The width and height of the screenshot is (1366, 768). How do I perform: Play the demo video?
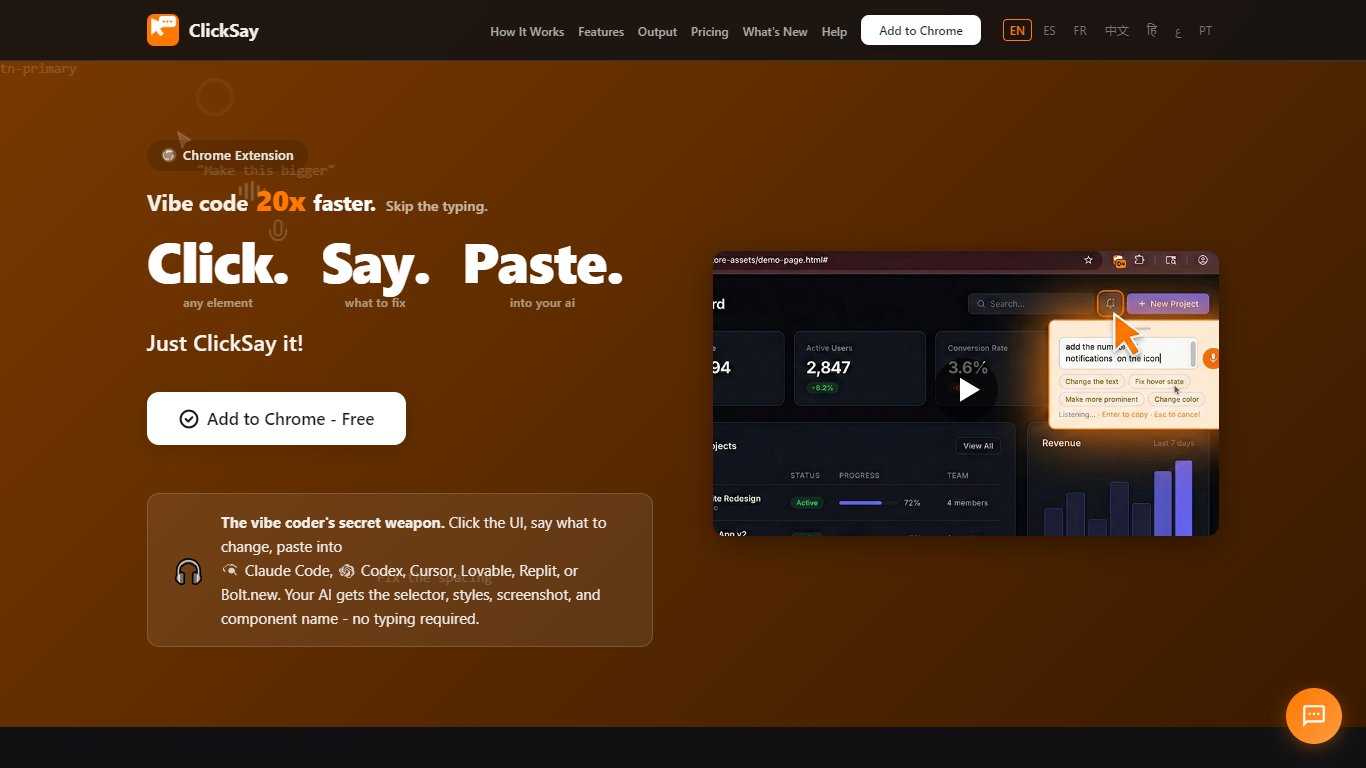tap(968, 391)
